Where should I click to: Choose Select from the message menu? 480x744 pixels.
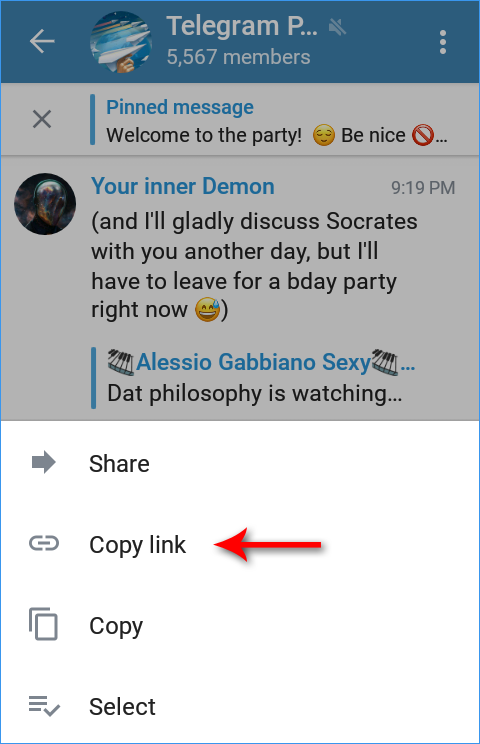[240, 707]
